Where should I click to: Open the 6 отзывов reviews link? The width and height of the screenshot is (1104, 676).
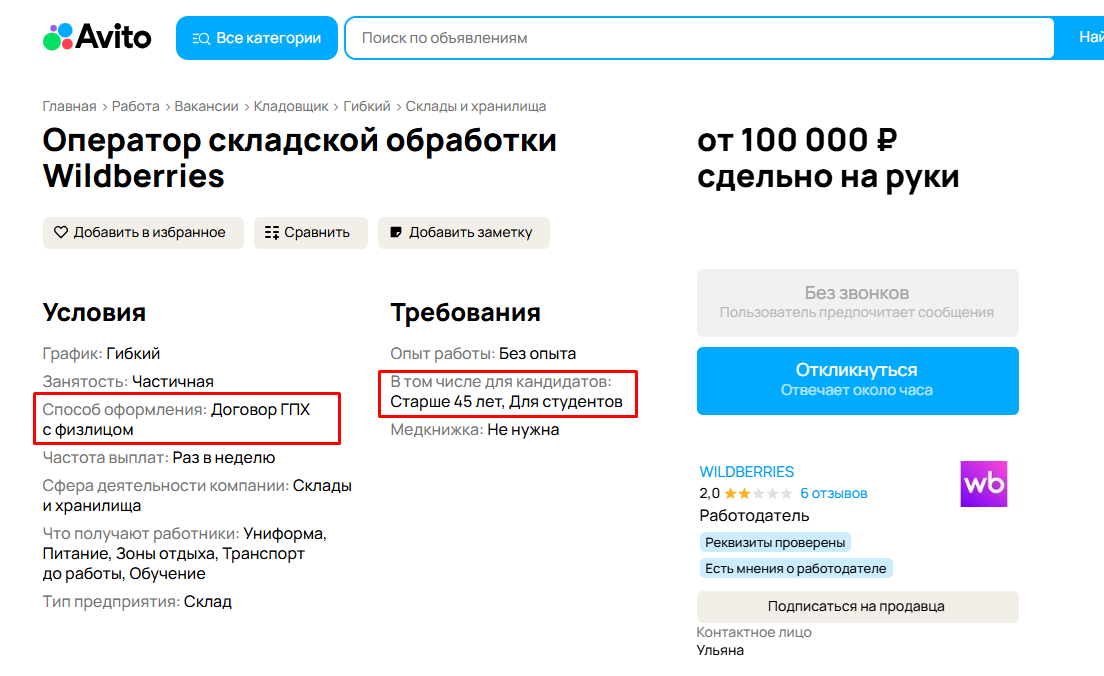pyautogui.click(x=833, y=494)
